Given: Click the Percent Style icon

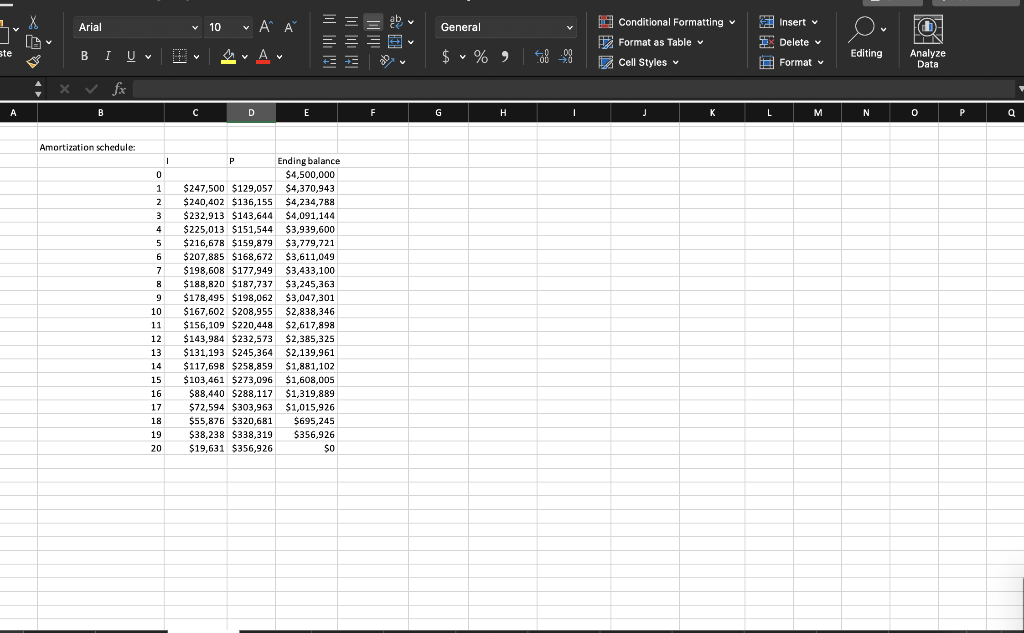Looking at the screenshot, I should coord(481,57).
